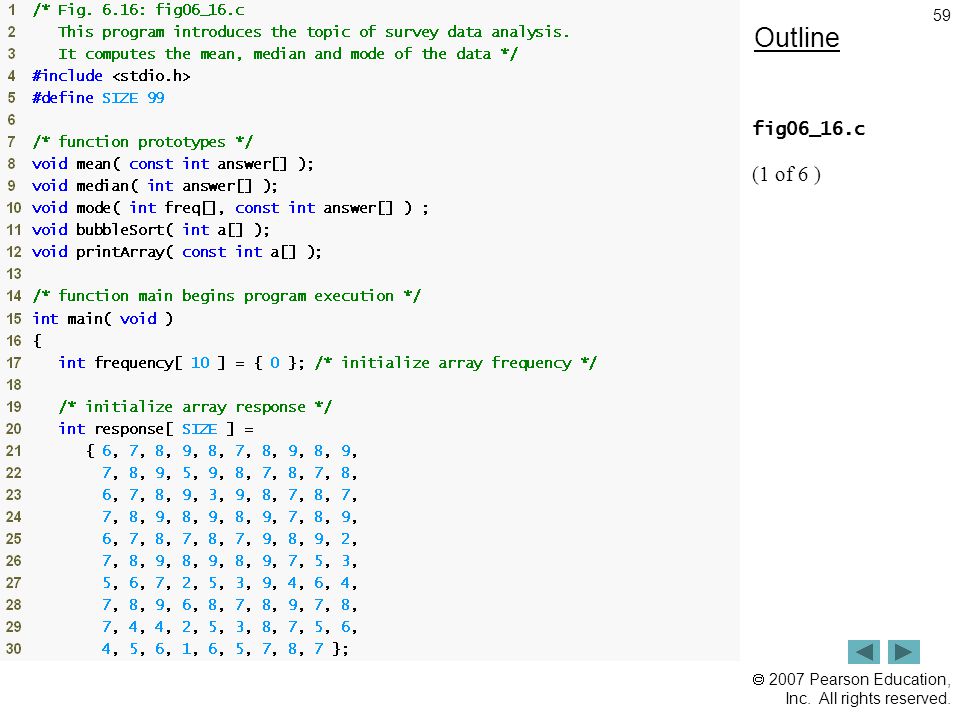The image size is (960, 720).
Task: Go to the next slide arrow
Action: tap(904, 651)
